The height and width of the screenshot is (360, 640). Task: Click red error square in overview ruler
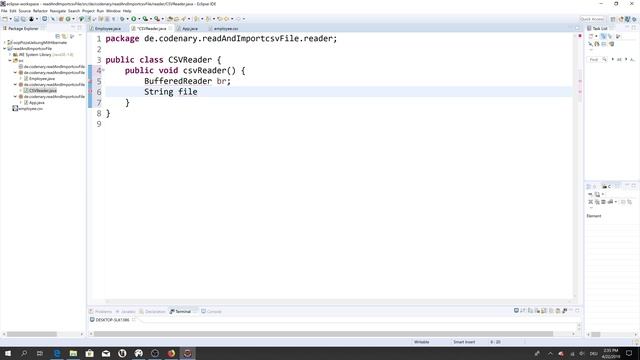tap(580, 36)
